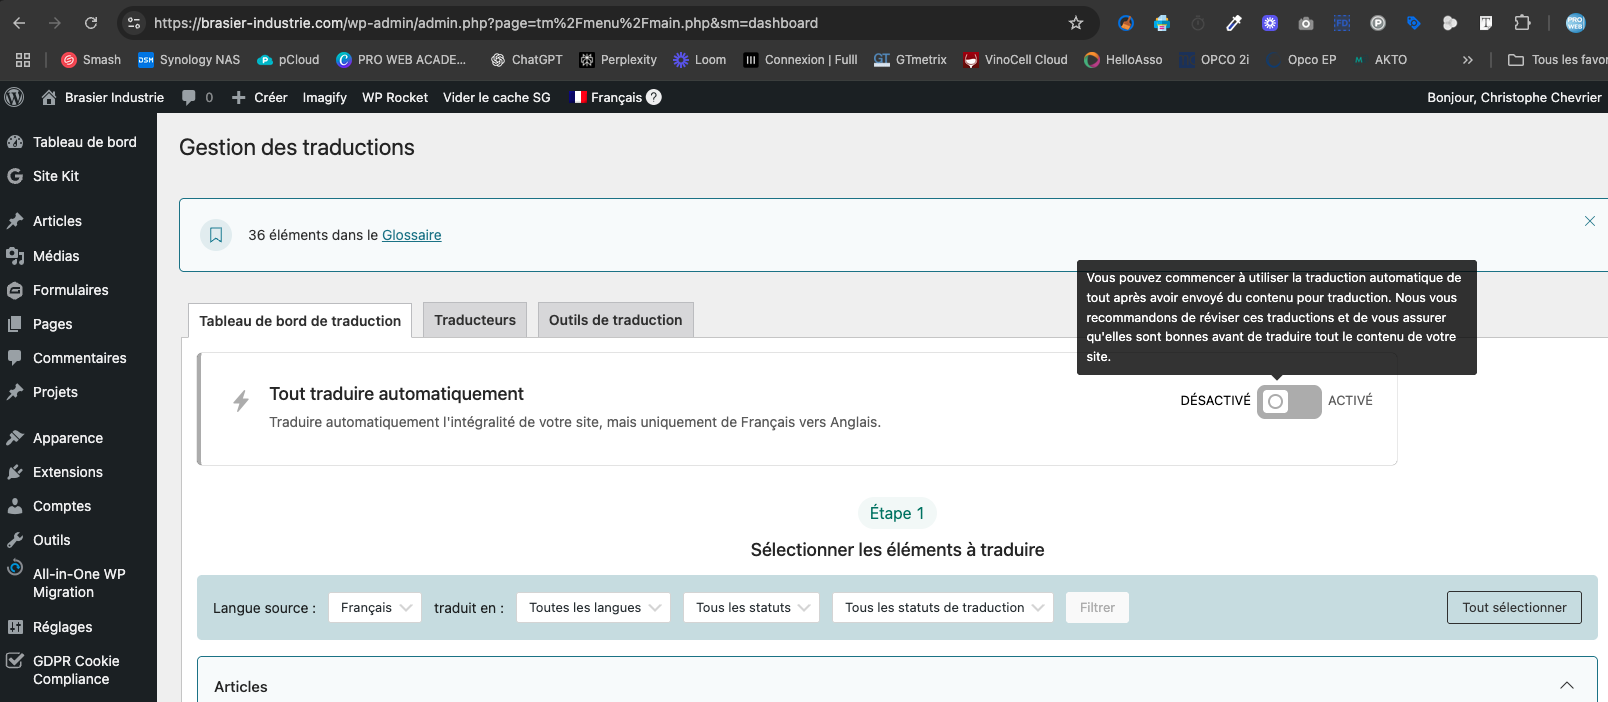The height and width of the screenshot is (702, 1608).
Task: Enable the Tout traduire automatiquement toggle
Action: pos(1289,401)
